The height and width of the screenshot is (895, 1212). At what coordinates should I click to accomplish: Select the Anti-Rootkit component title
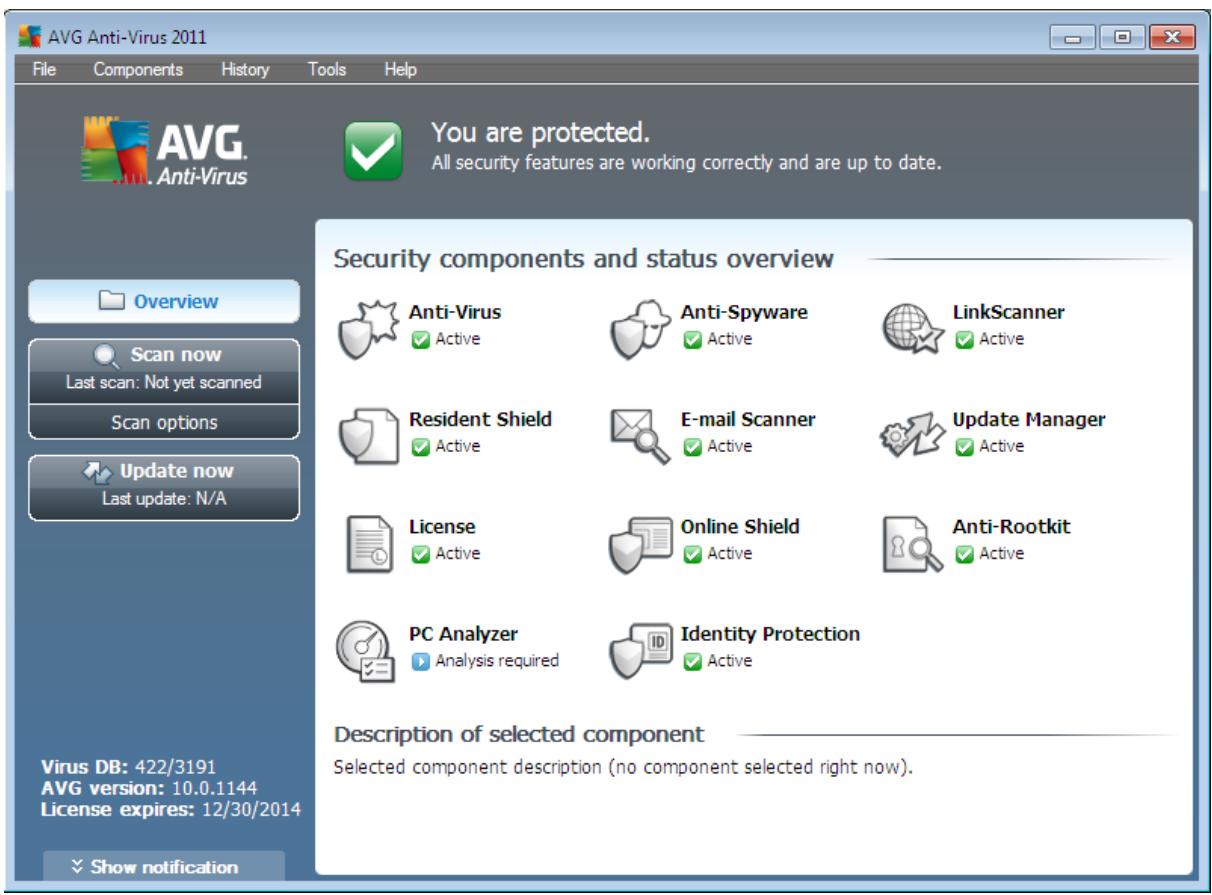tap(1011, 526)
